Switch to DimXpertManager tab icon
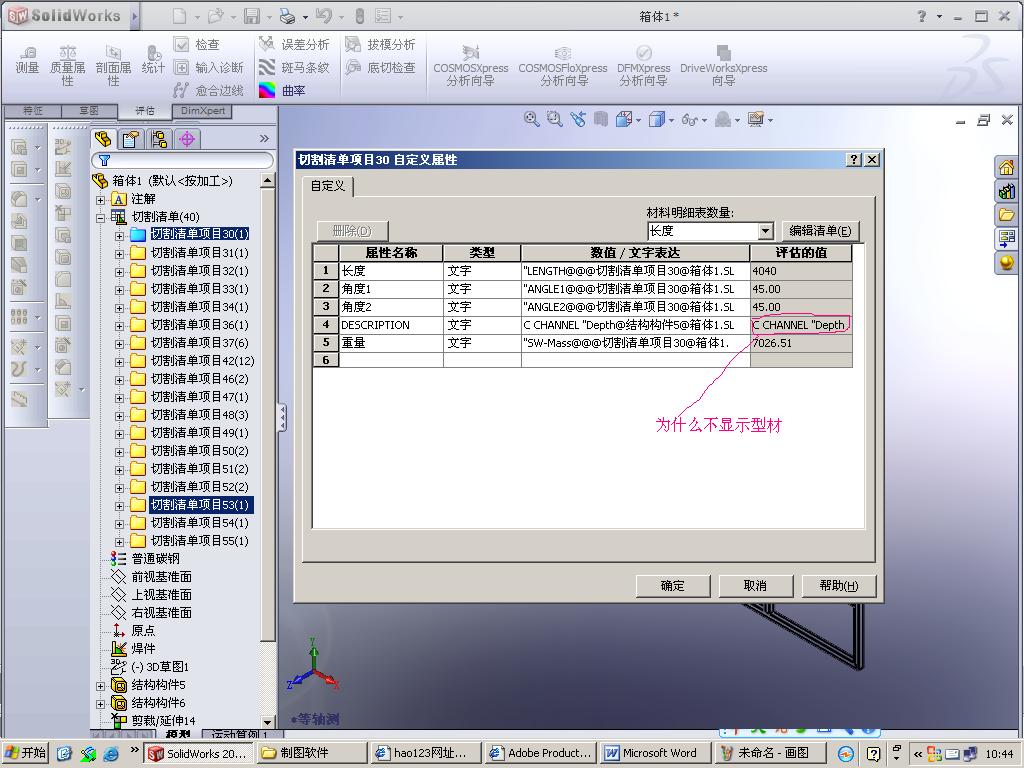Viewport: 1024px width, 768px height. 187,138
